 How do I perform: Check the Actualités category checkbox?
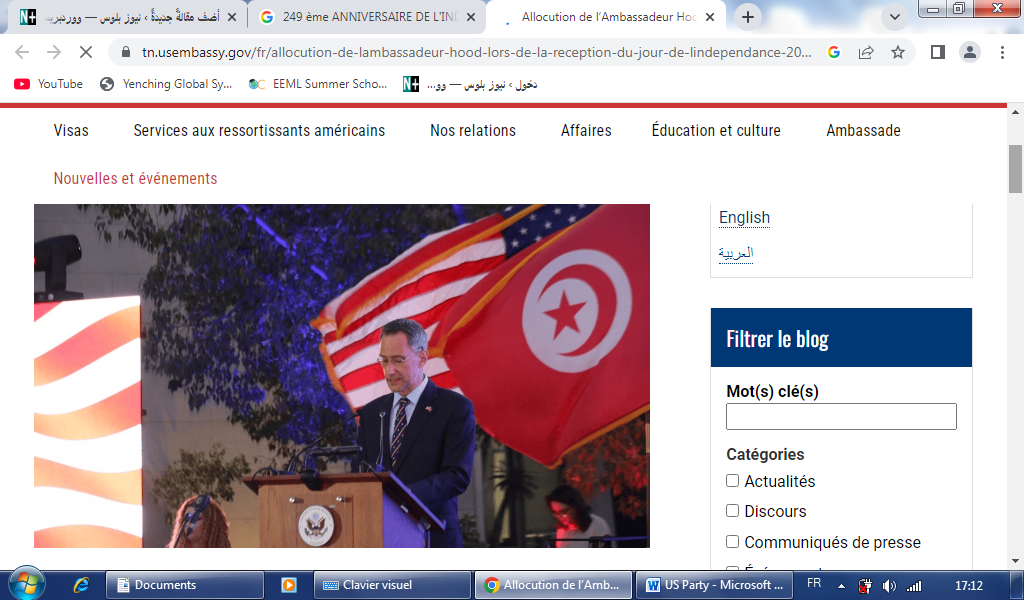coord(732,481)
